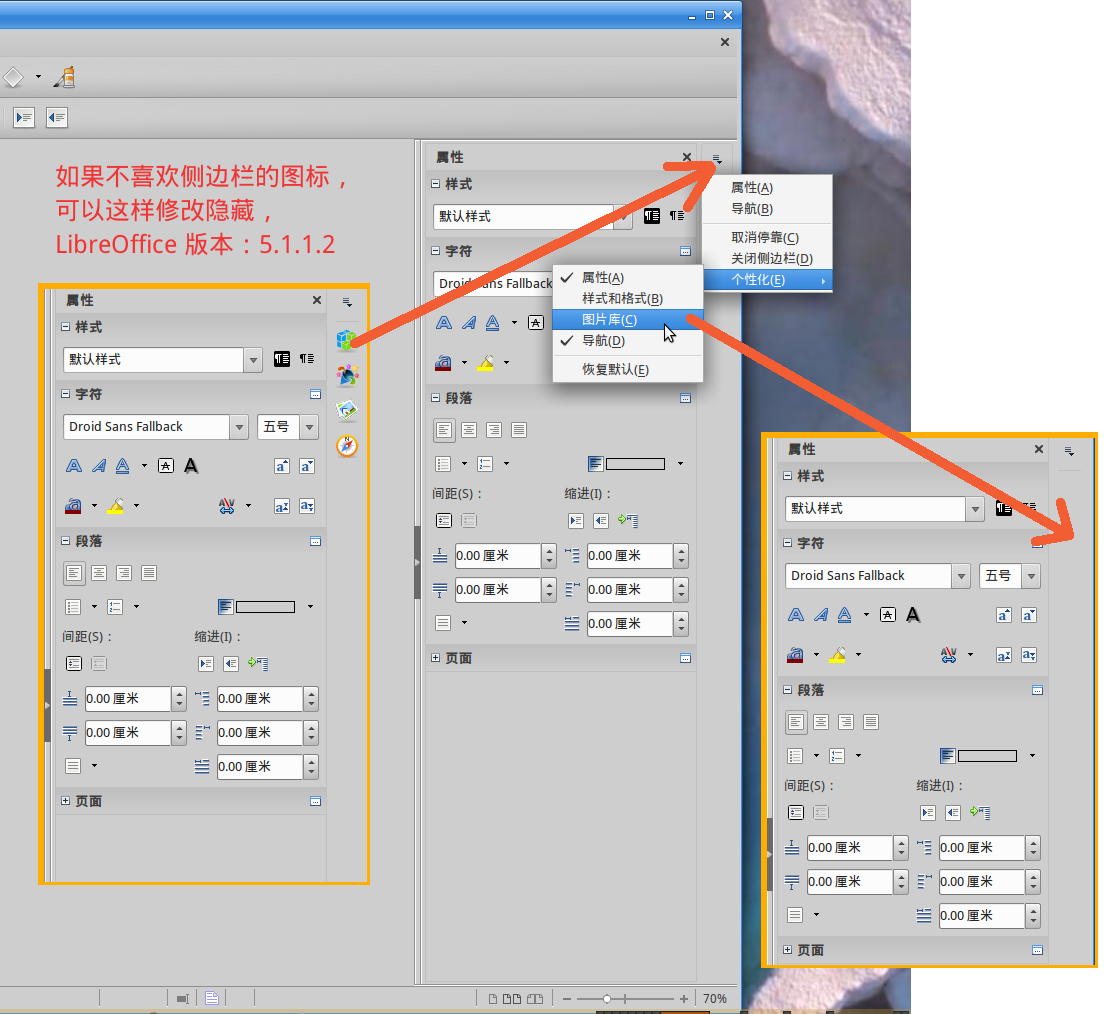Image resolution: width=1114 pixels, height=1014 pixels.
Task: Click paragraph background color swatch in left panel
Action: pyautogui.click(x=257, y=607)
